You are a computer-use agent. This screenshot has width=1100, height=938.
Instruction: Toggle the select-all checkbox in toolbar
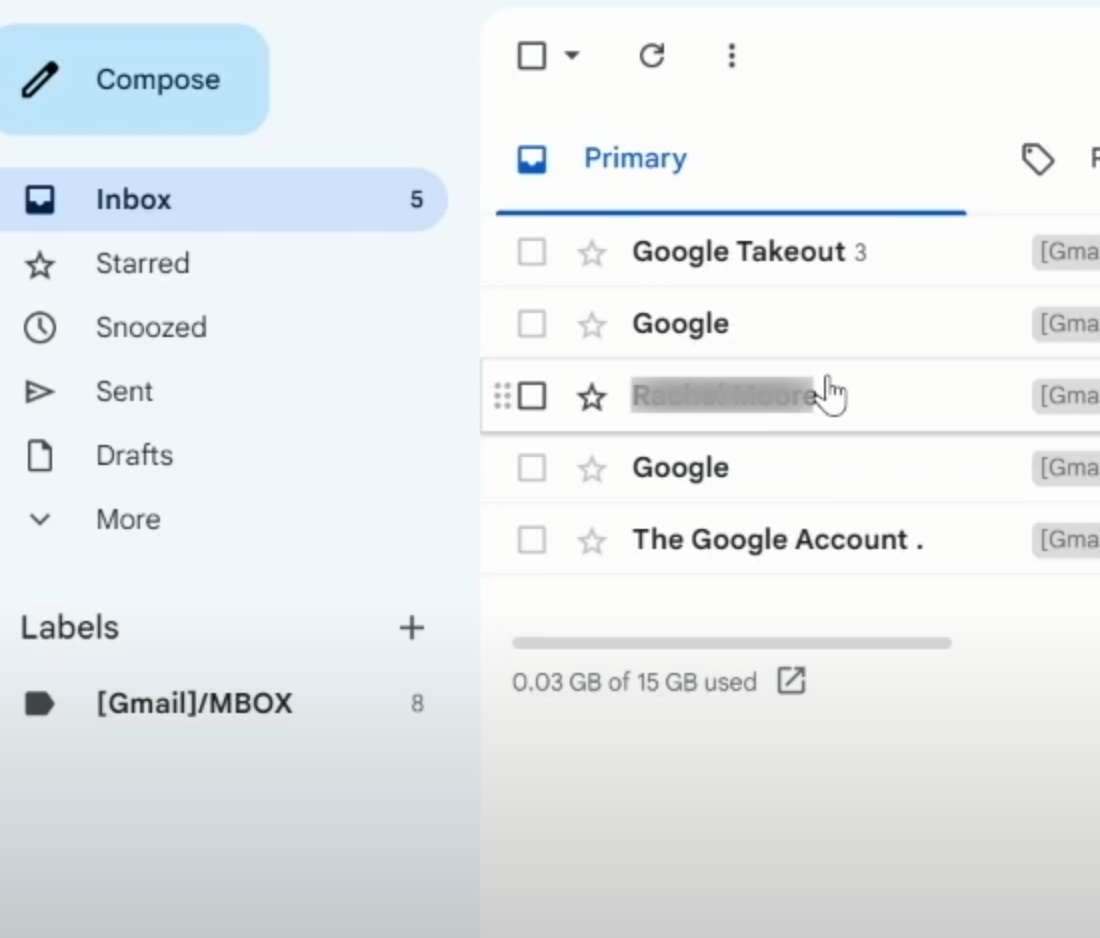[532, 55]
